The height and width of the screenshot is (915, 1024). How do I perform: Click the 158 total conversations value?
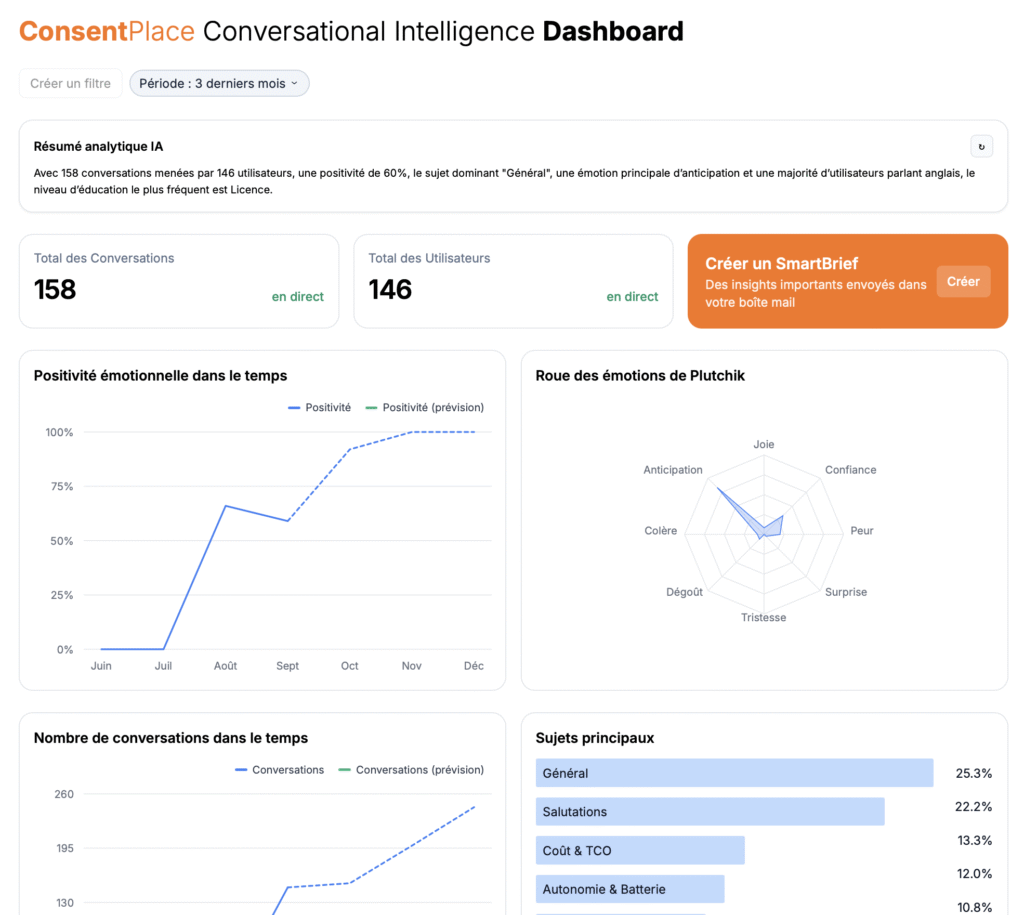pyautogui.click(x=56, y=289)
